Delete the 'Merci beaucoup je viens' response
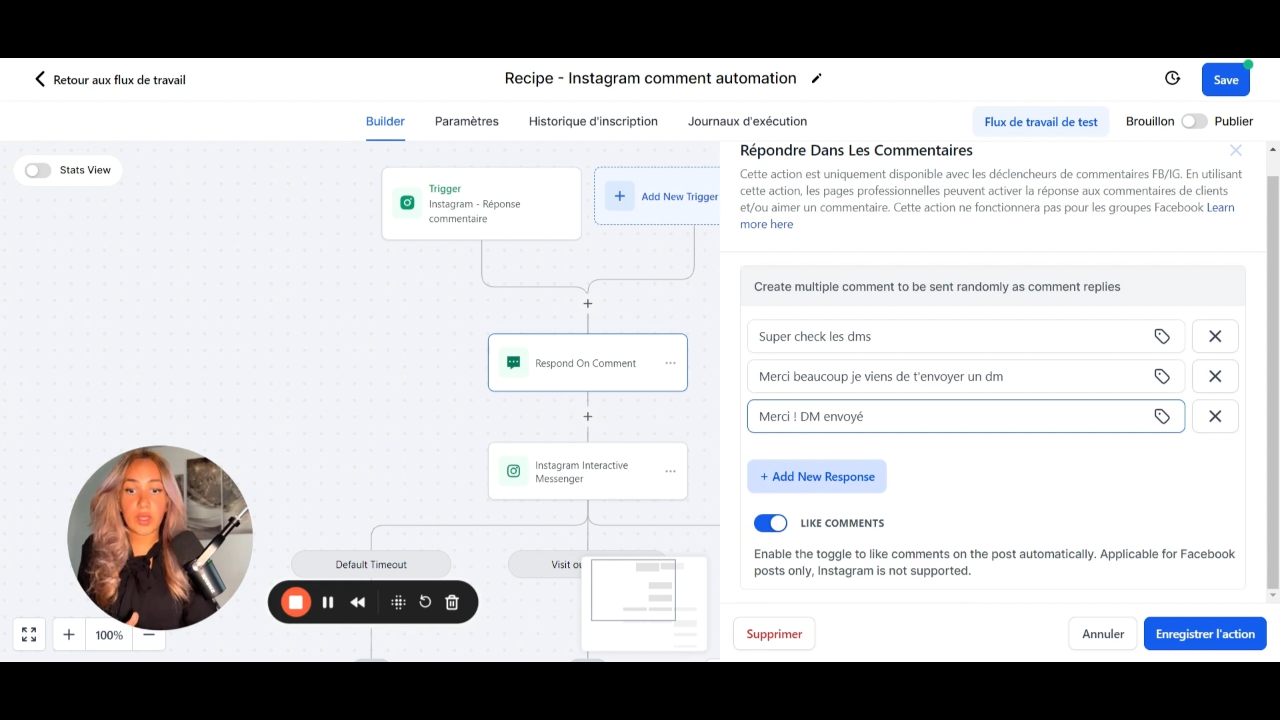This screenshot has width=1280, height=720. click(1215, 376)
